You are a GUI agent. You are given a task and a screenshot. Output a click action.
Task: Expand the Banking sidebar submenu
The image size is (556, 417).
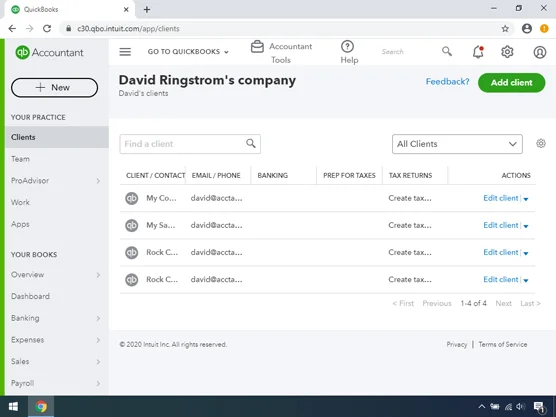[x=98, y=318]
